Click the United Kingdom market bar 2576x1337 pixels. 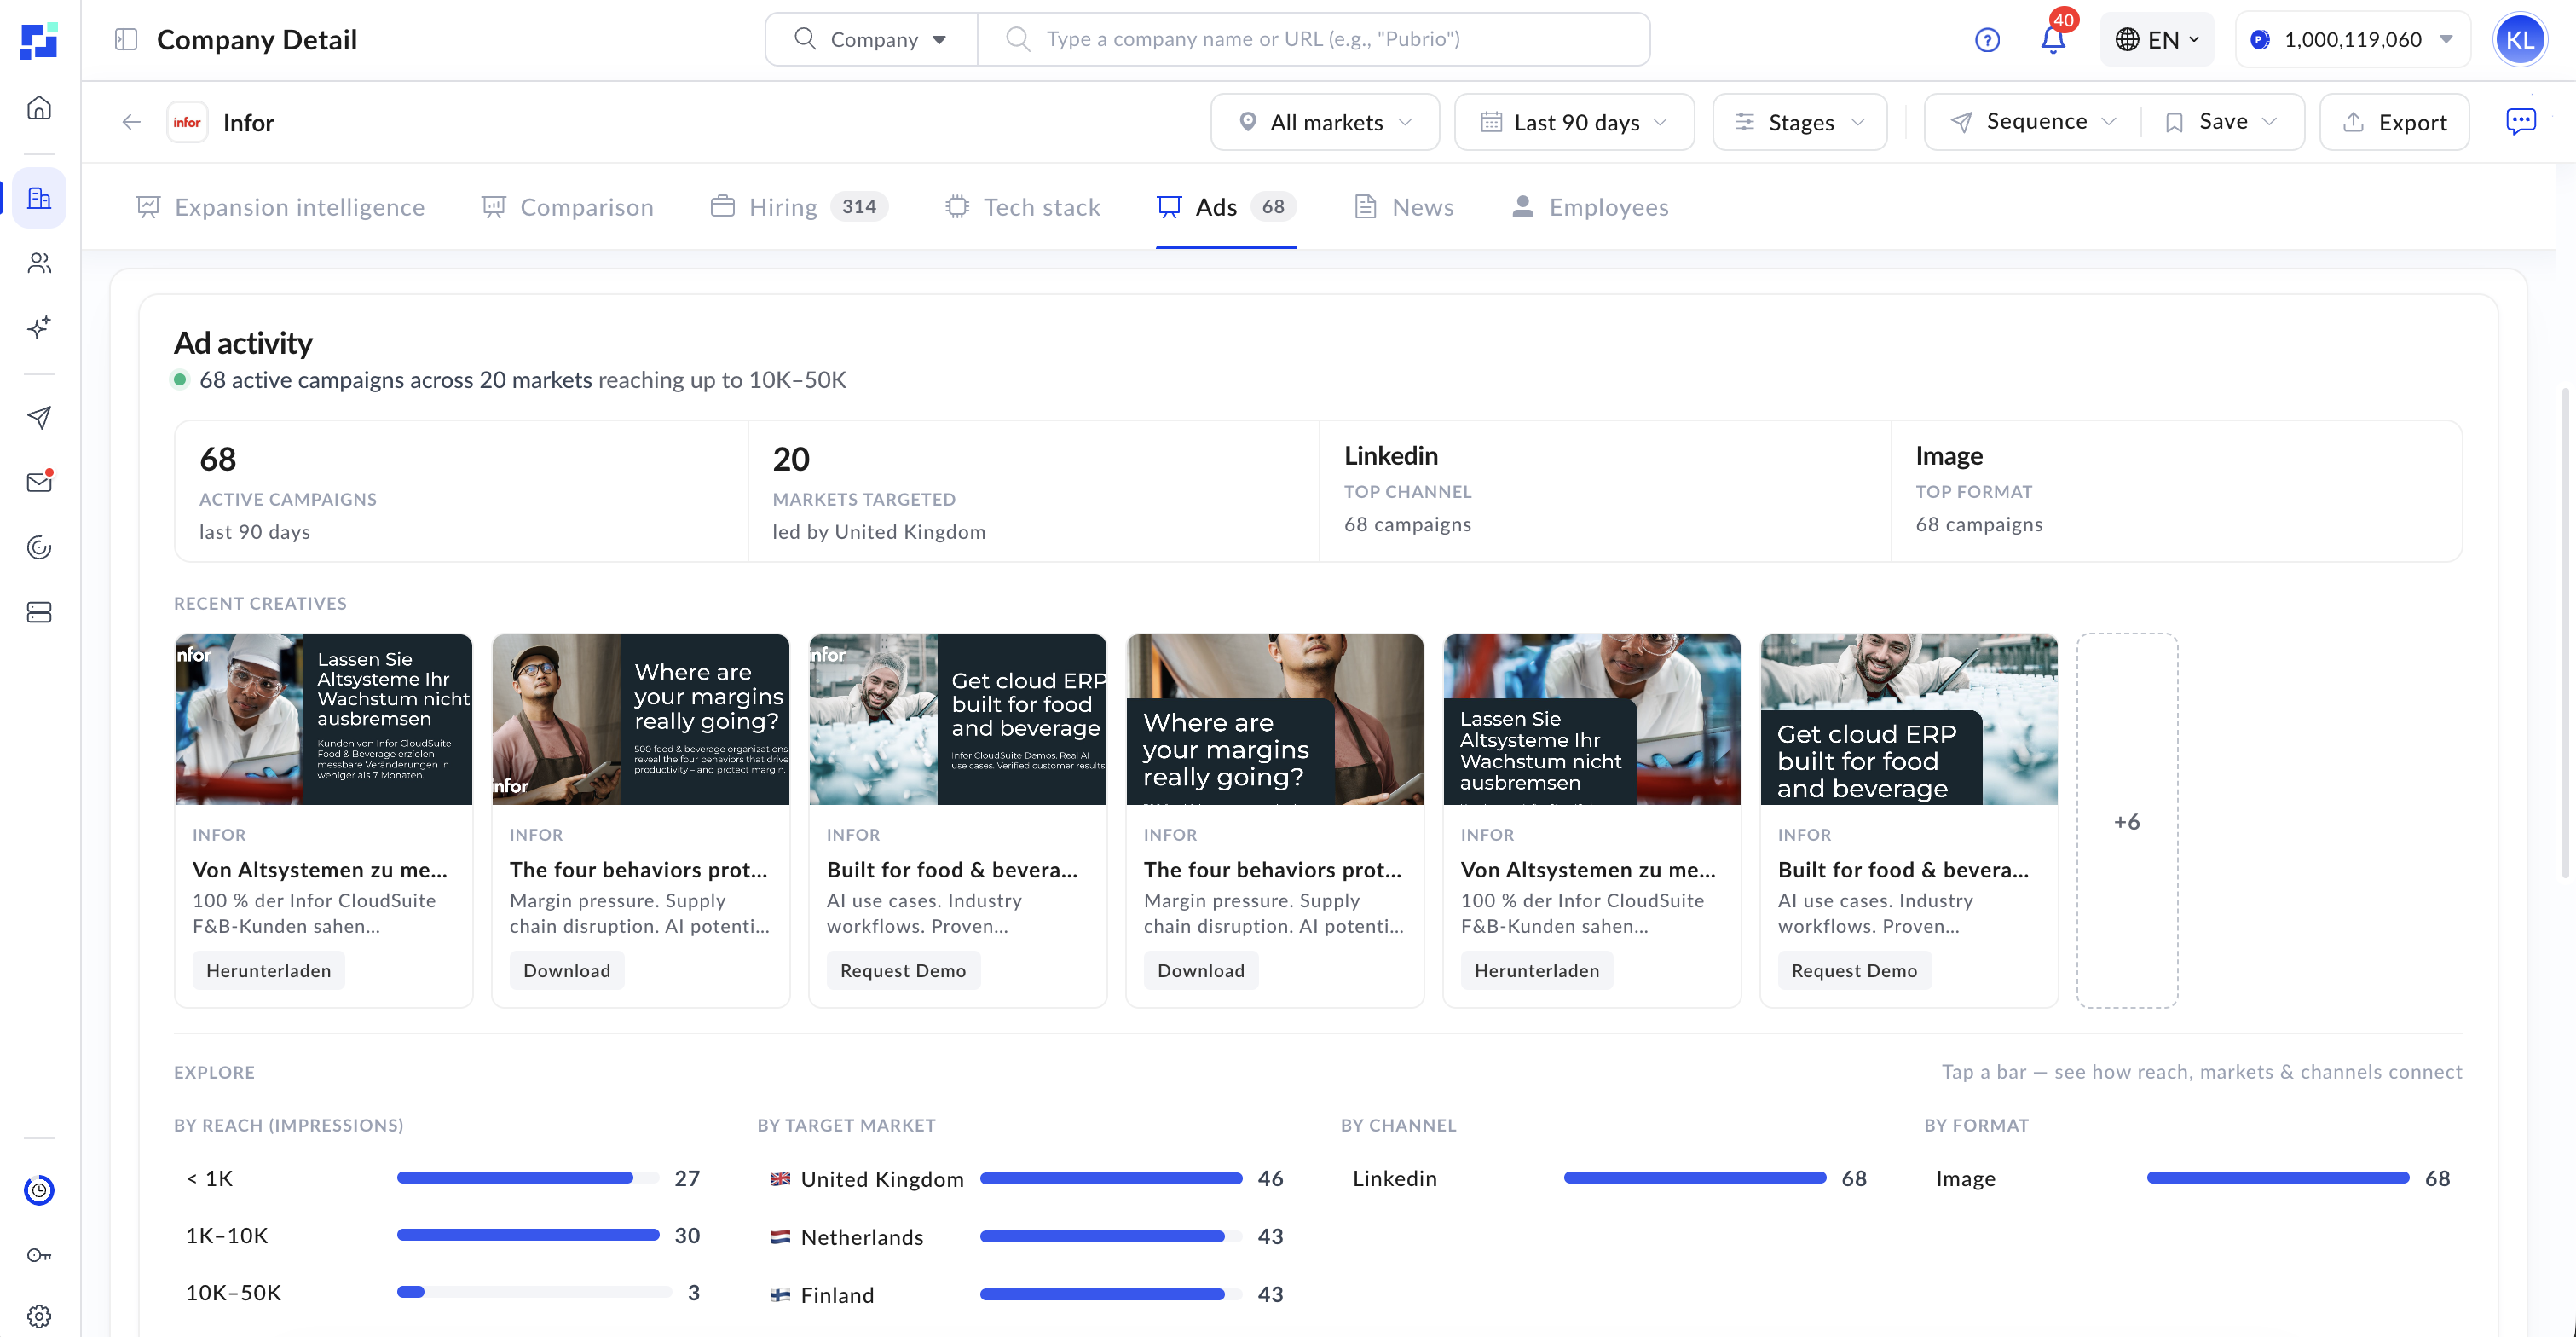click(1111, 1178)
